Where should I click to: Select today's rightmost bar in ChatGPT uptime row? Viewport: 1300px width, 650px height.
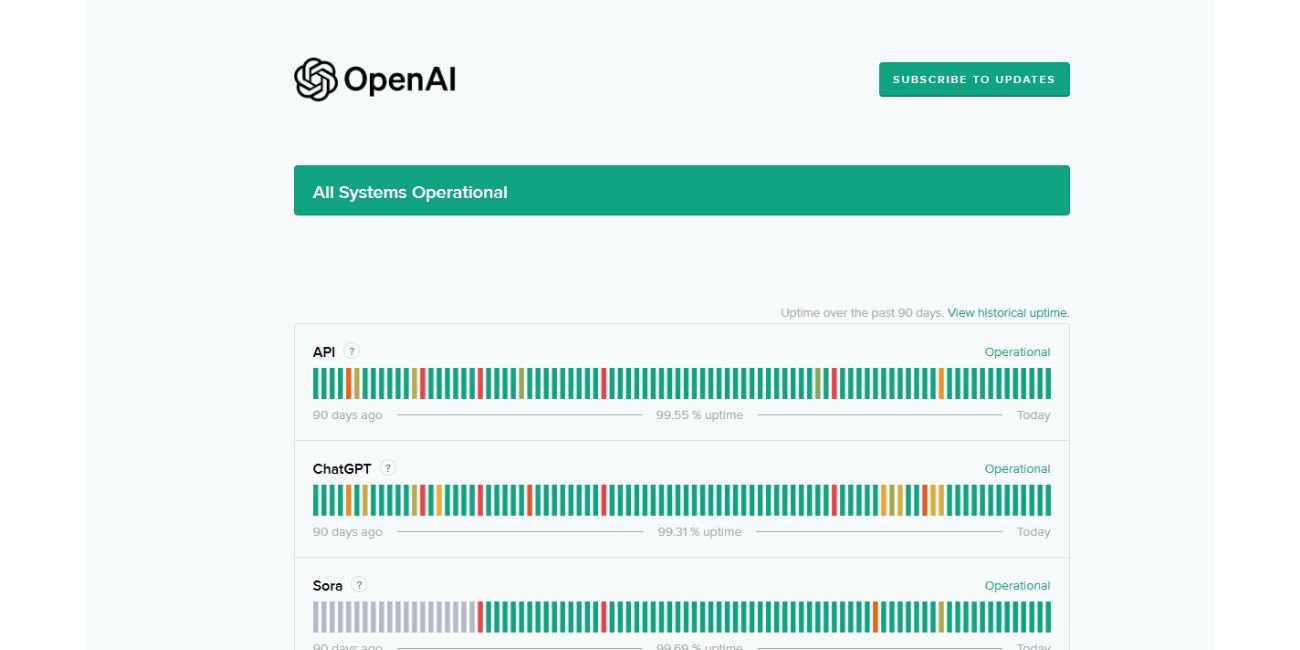tap(1047, 500)
